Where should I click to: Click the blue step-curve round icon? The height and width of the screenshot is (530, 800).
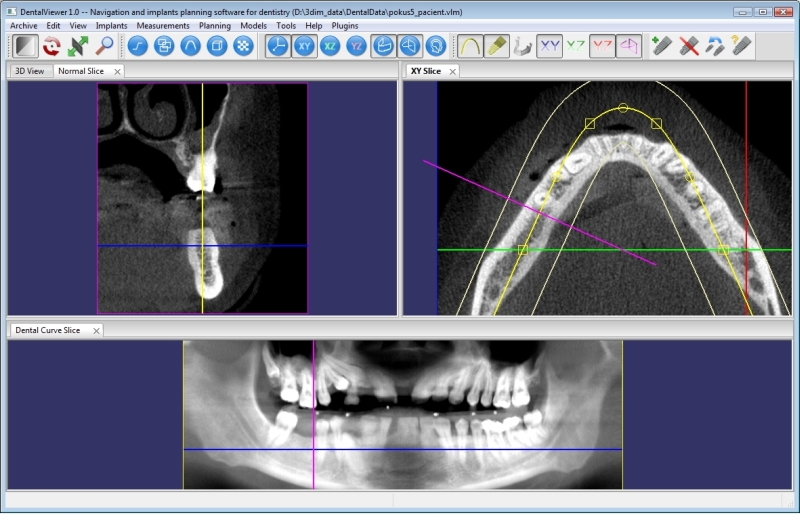[138, 46]
